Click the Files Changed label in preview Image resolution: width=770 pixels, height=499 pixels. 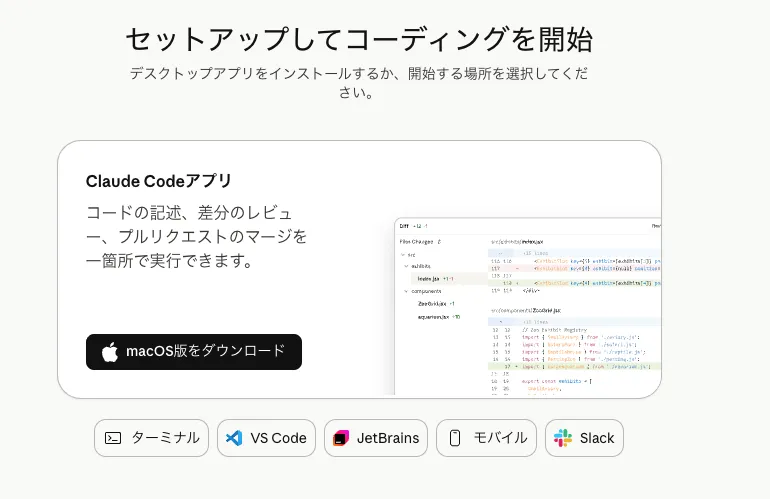coord(416,242)
